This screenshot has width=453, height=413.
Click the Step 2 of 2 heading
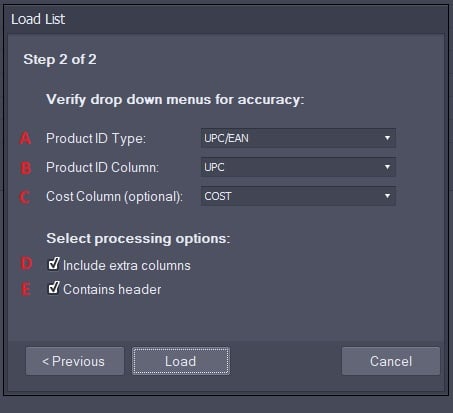click(60, 60)
